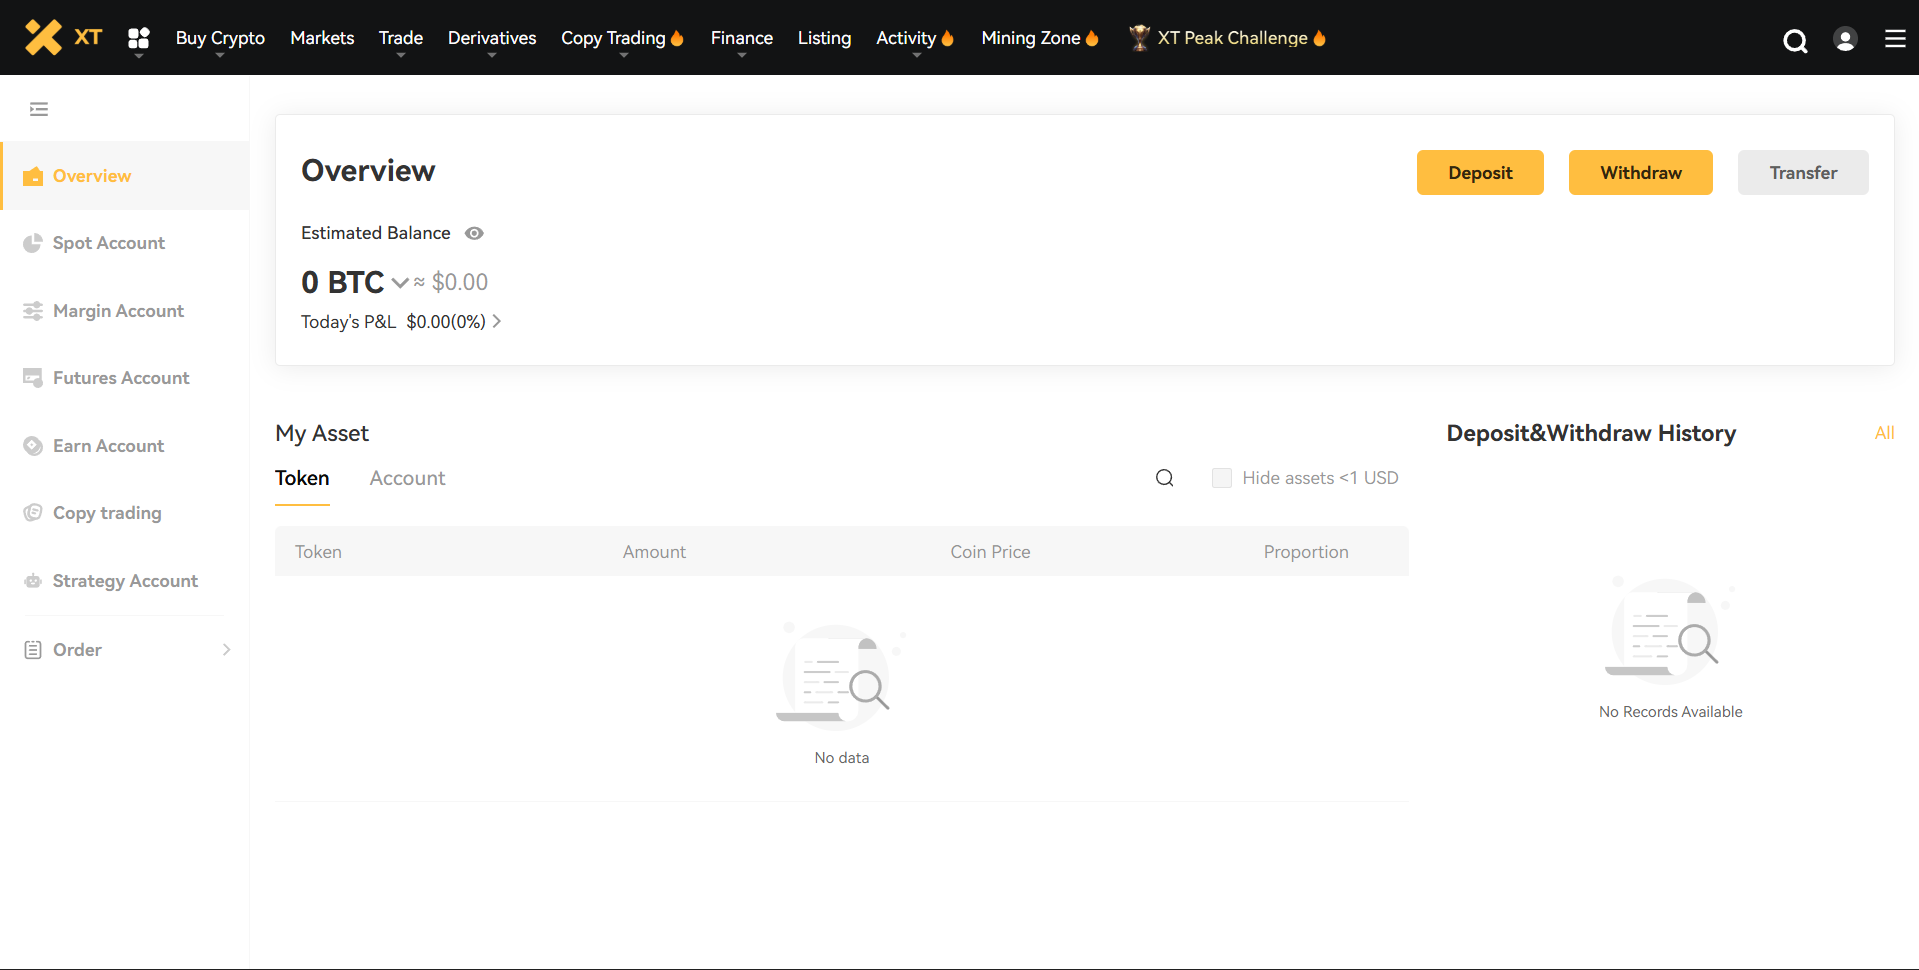The image size is (1919, 970).
Task: Toggle estimated balance visibility eye
Action: pos(474,233)
